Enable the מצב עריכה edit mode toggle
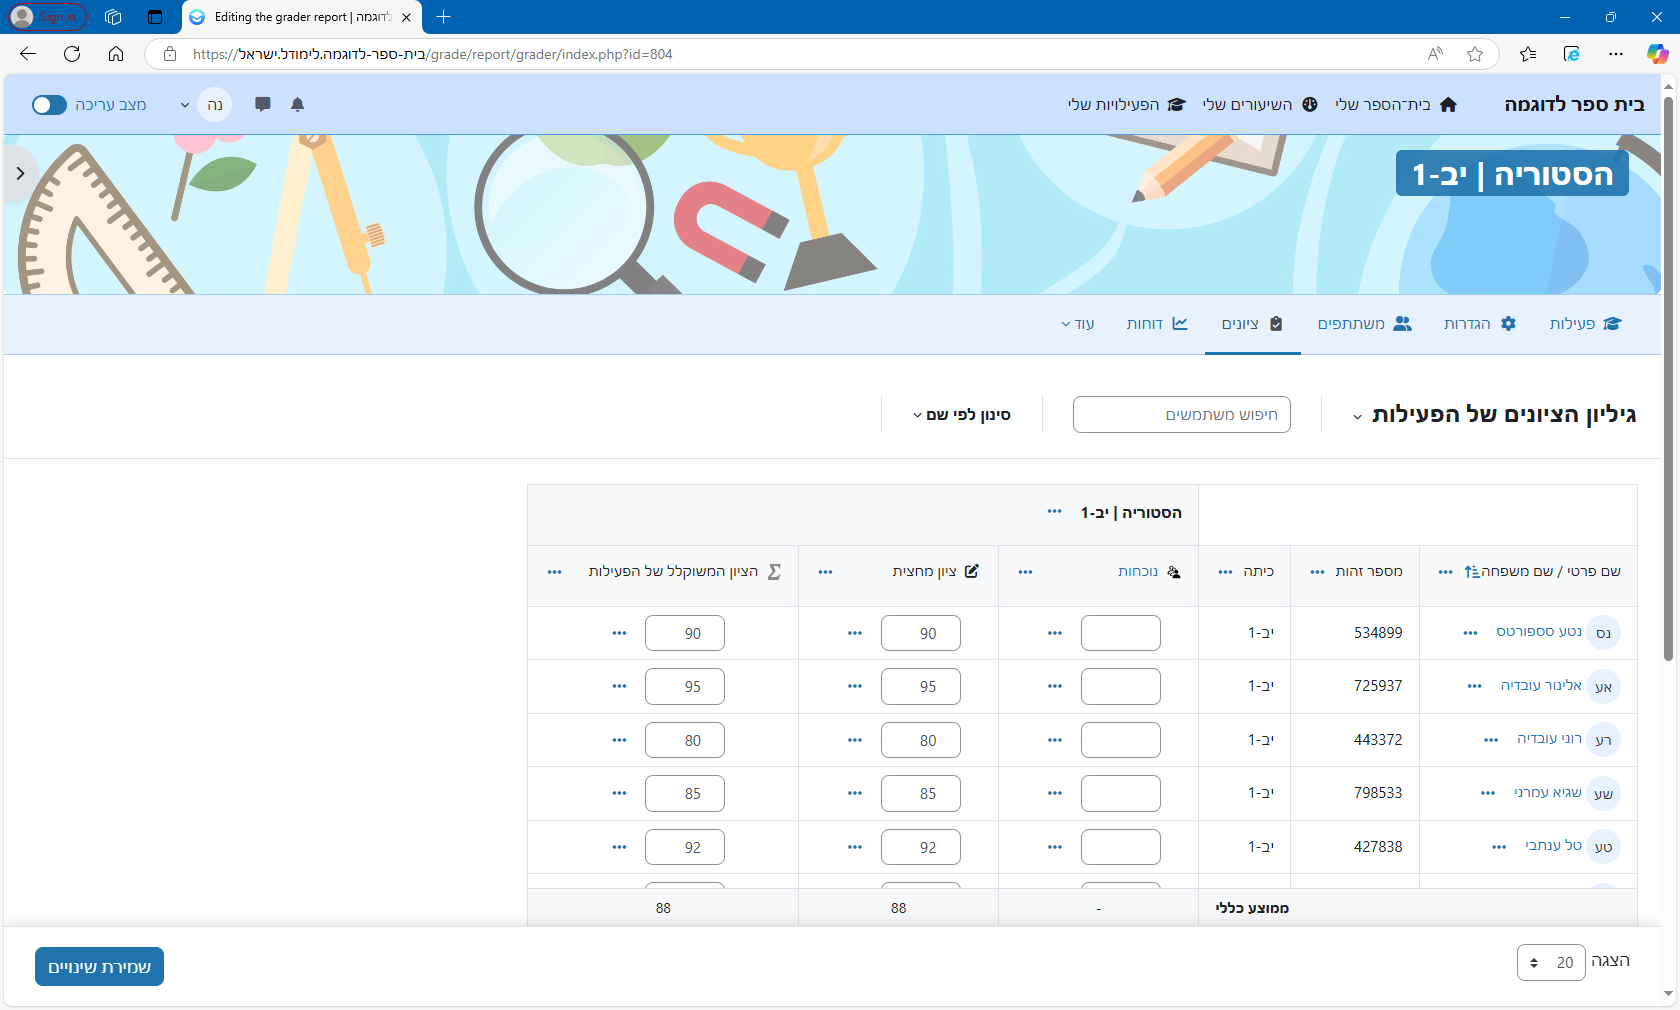 point(48,104)
